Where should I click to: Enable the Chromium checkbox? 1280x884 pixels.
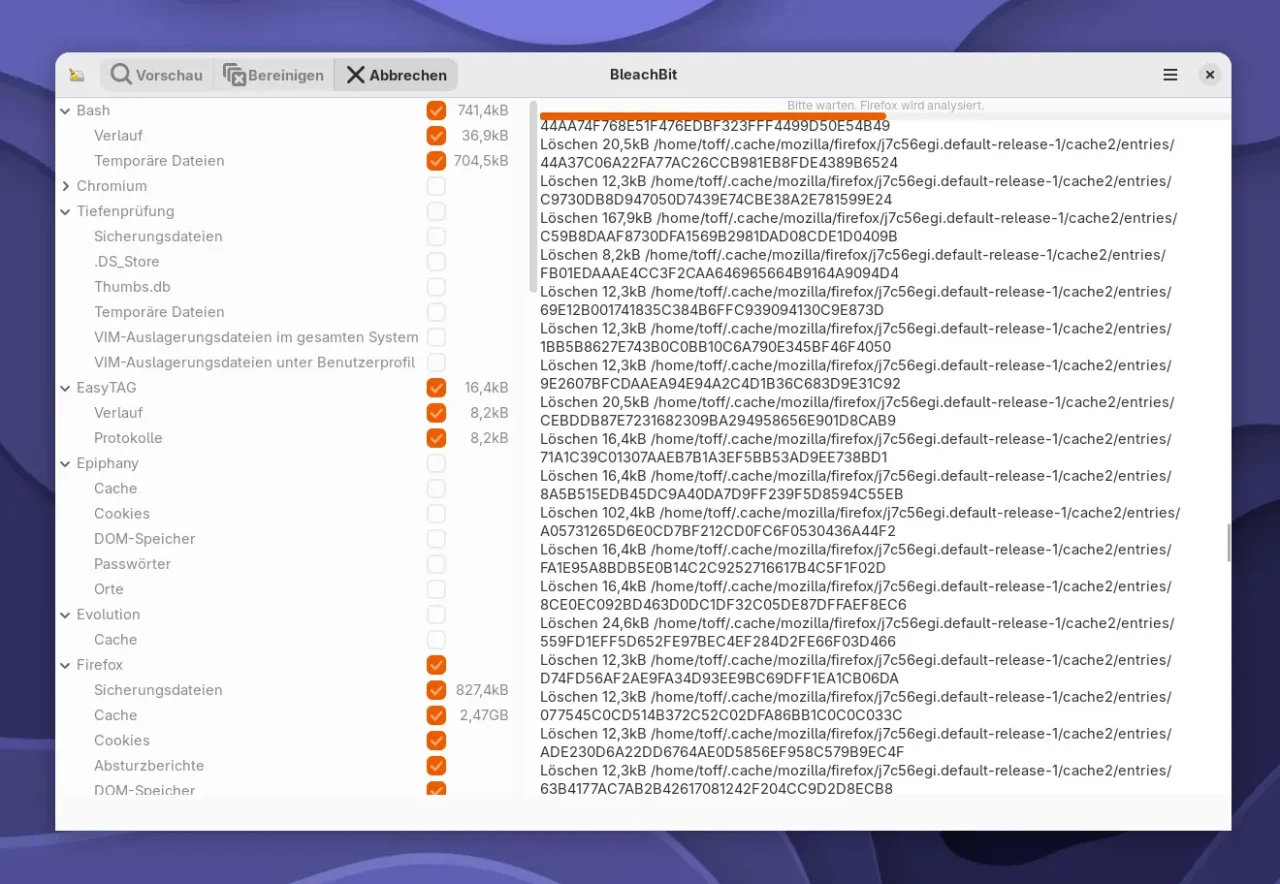[436, 186]
